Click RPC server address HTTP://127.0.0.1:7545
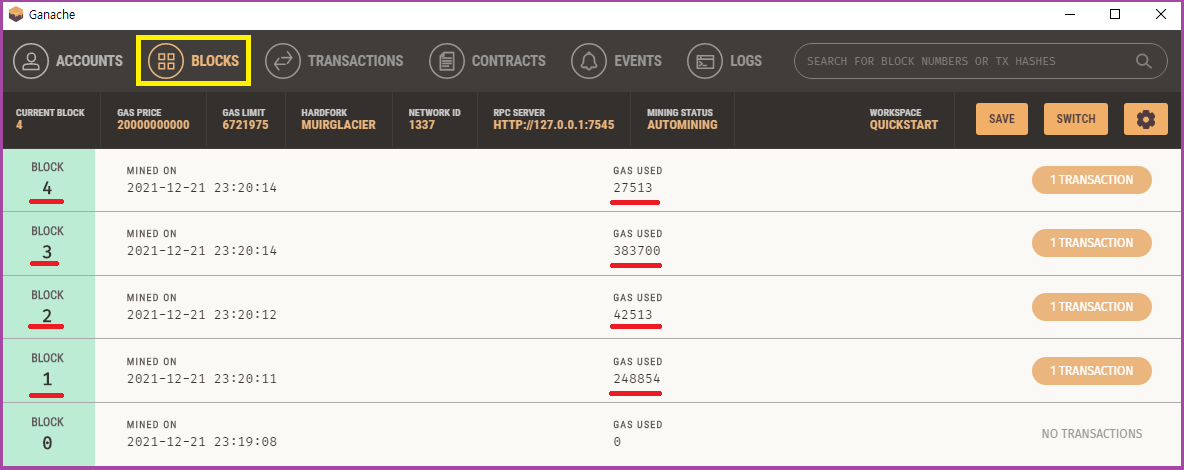This screenshot has width=1184, height=470. pyautogui.click(x=553, y=125)
